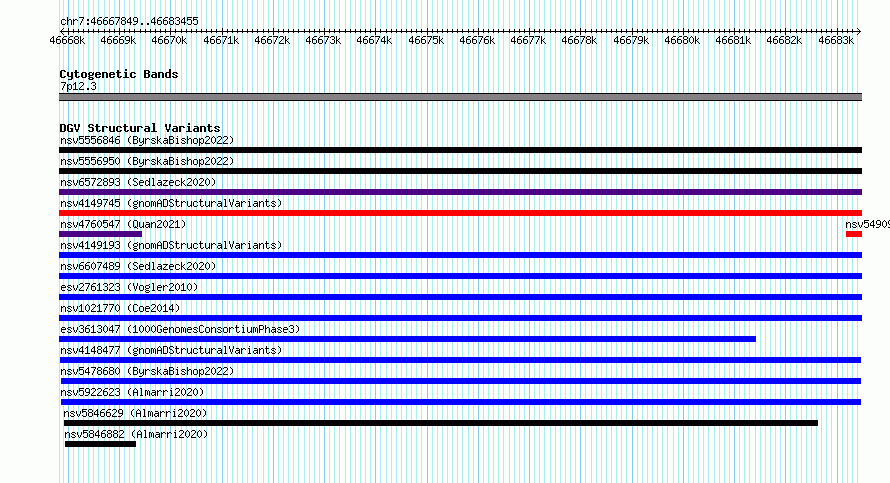The width and height of the screenshot is (890, 483).
Task: Open the nsv5478680 (ByrskaBishop2022) label
Action: tap(147, 371)
